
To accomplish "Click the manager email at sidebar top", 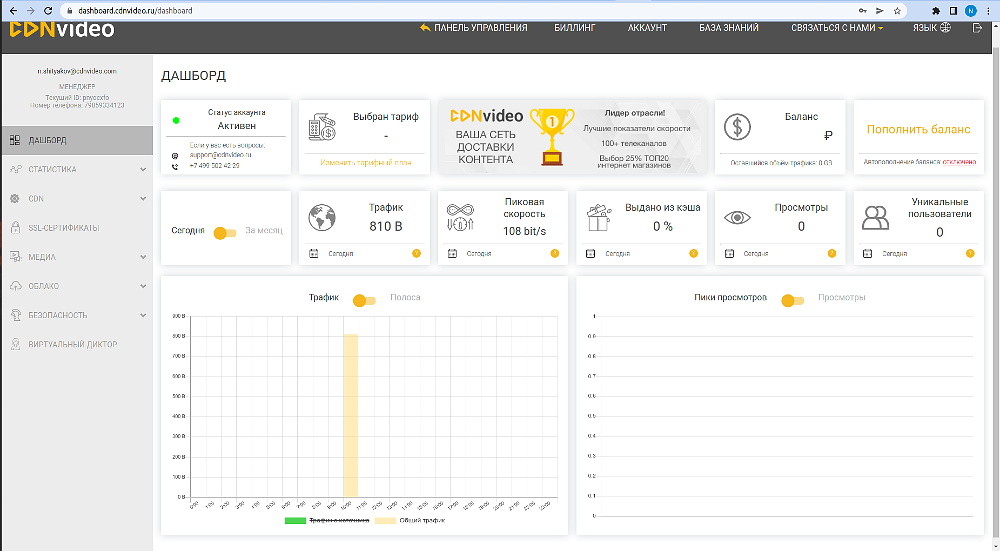I will click(x=77, y=71).
